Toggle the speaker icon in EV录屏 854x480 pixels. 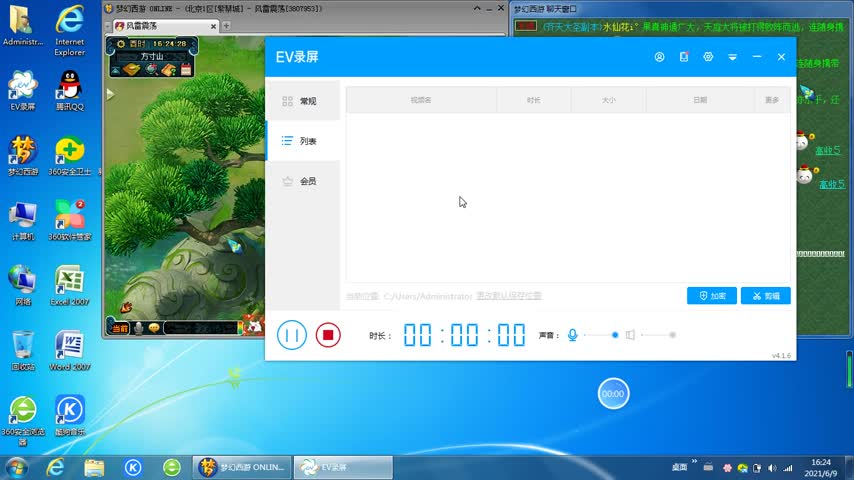[x=630, y=335]
